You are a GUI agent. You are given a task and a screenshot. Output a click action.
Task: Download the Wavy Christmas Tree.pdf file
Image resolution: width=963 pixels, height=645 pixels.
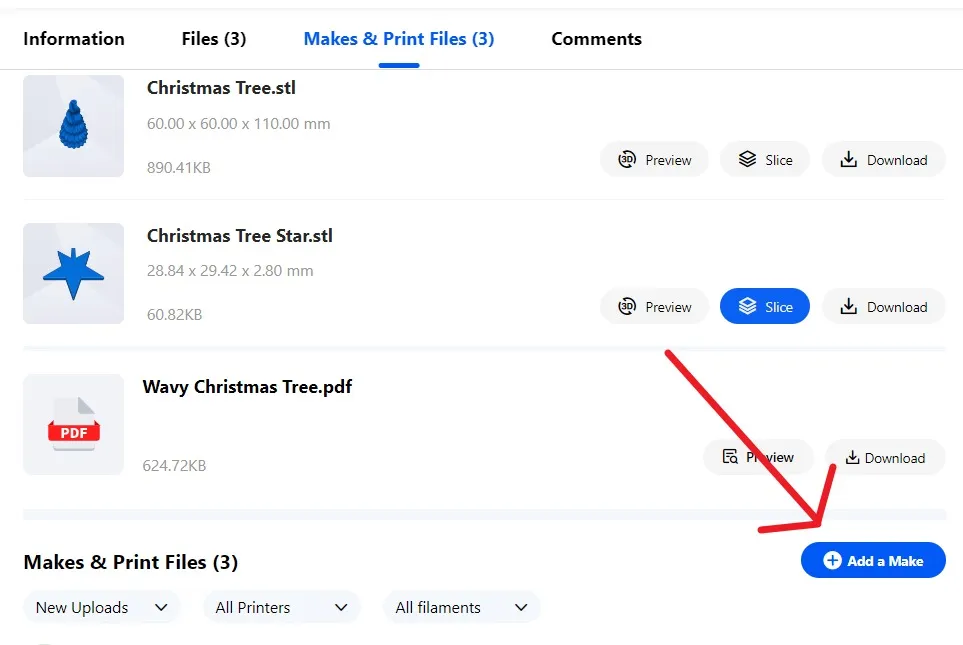(885, 457)
